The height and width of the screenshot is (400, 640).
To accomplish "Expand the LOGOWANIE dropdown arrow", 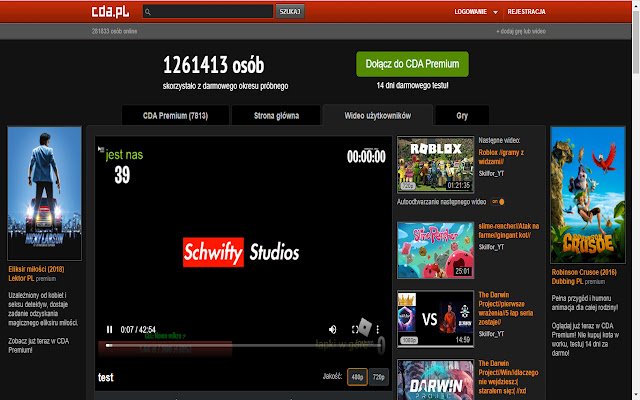I will 496,12.
